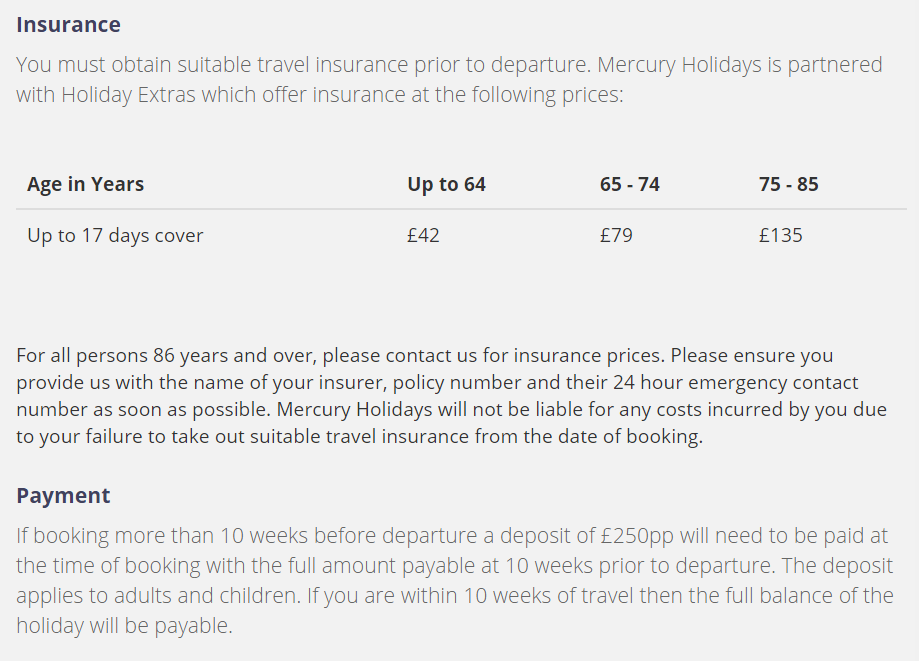
Task: Click the 75 - 85 column header
Action: [788, 184]
